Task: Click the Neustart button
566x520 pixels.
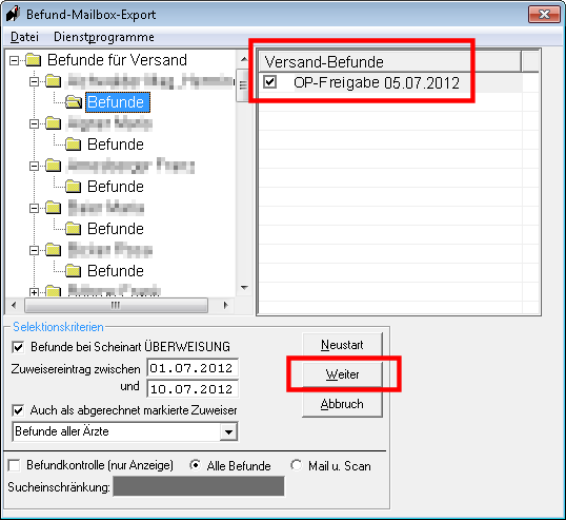Action: [342, 345]
